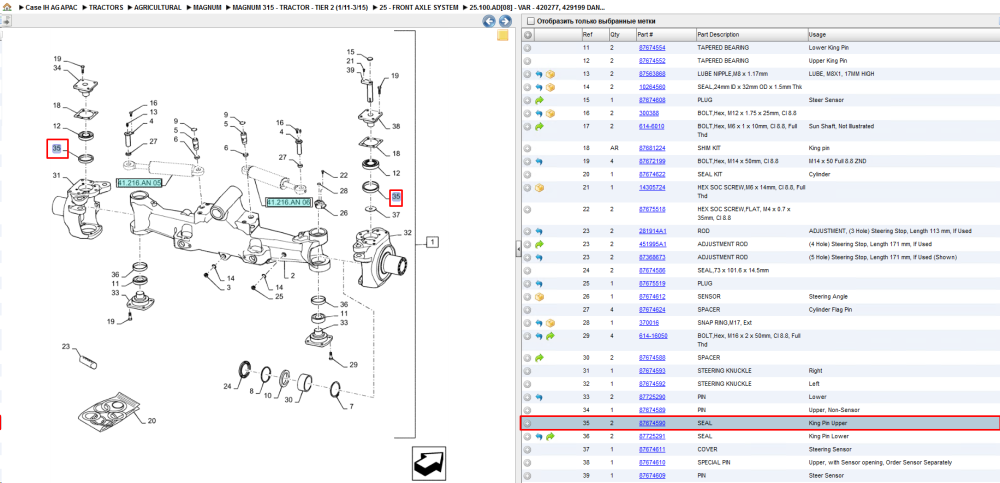Open box icon on SENSOR ref 26
1000x483 pixels.
coord(539,297)
